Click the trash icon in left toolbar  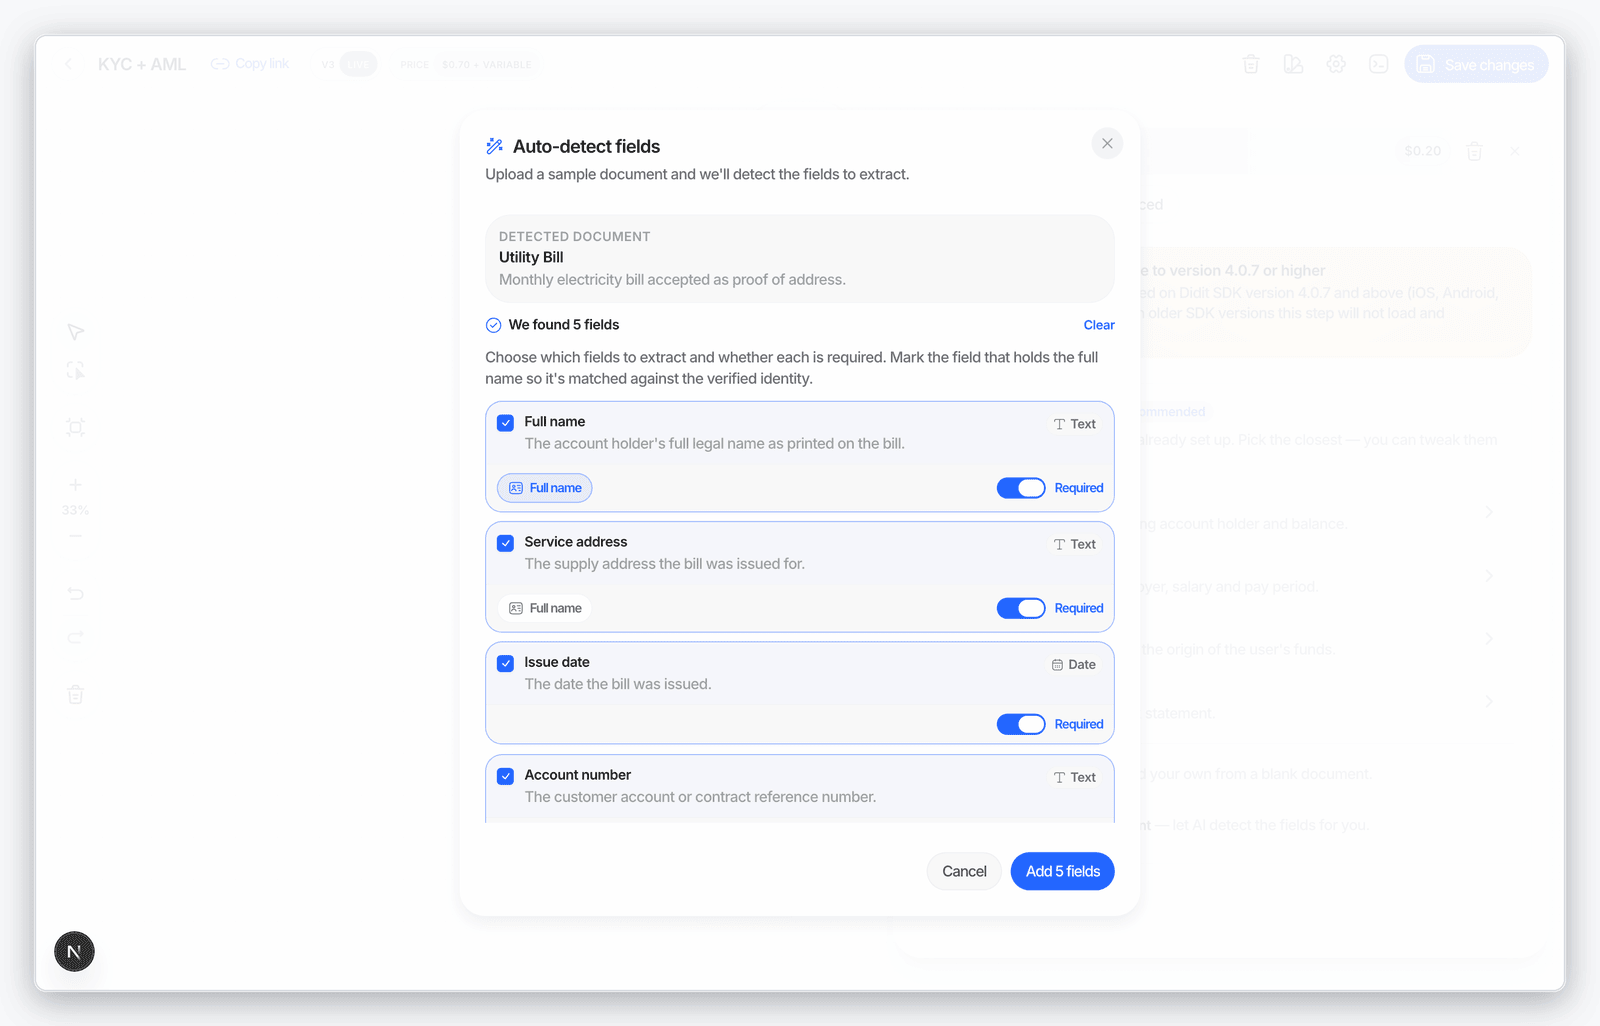(x=75, y=694)
